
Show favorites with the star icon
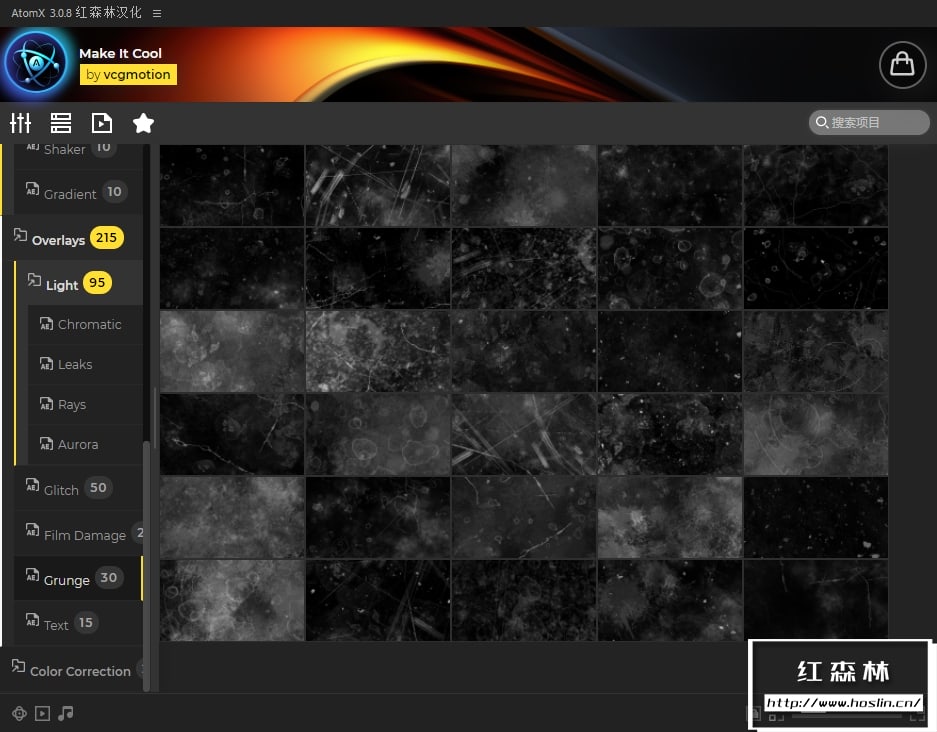pyautogui.click(x=143, y=123)
